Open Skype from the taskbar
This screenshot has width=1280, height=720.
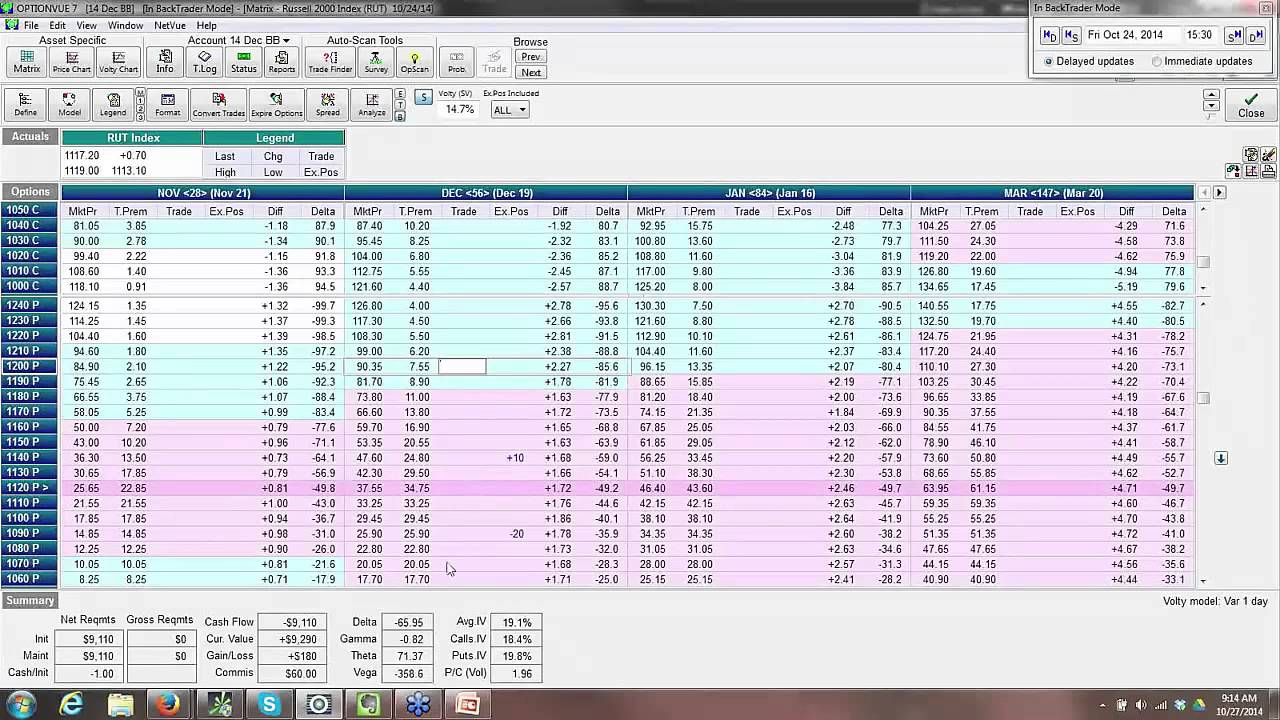(268, 705)
